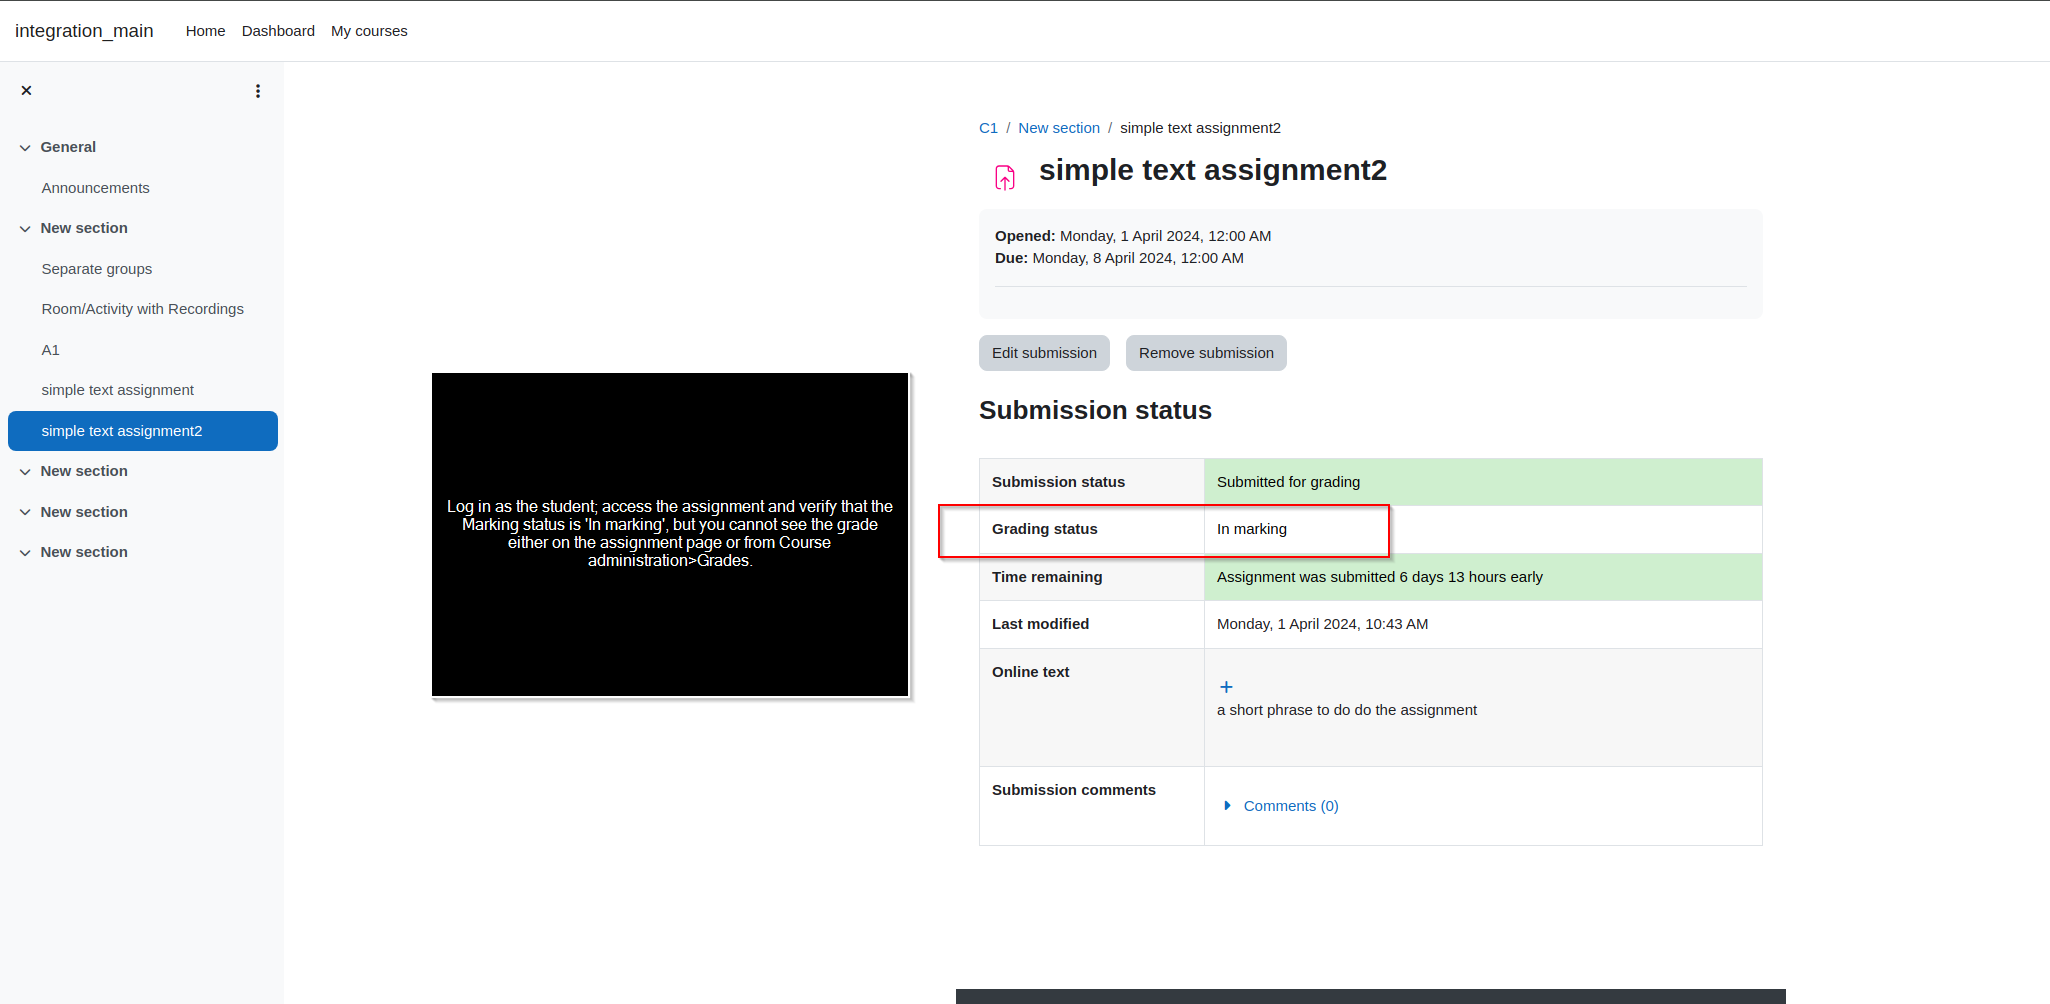Click the 'Online text' row label
Viewport: 2050px width, 1004px height.
pos(1030,672)
